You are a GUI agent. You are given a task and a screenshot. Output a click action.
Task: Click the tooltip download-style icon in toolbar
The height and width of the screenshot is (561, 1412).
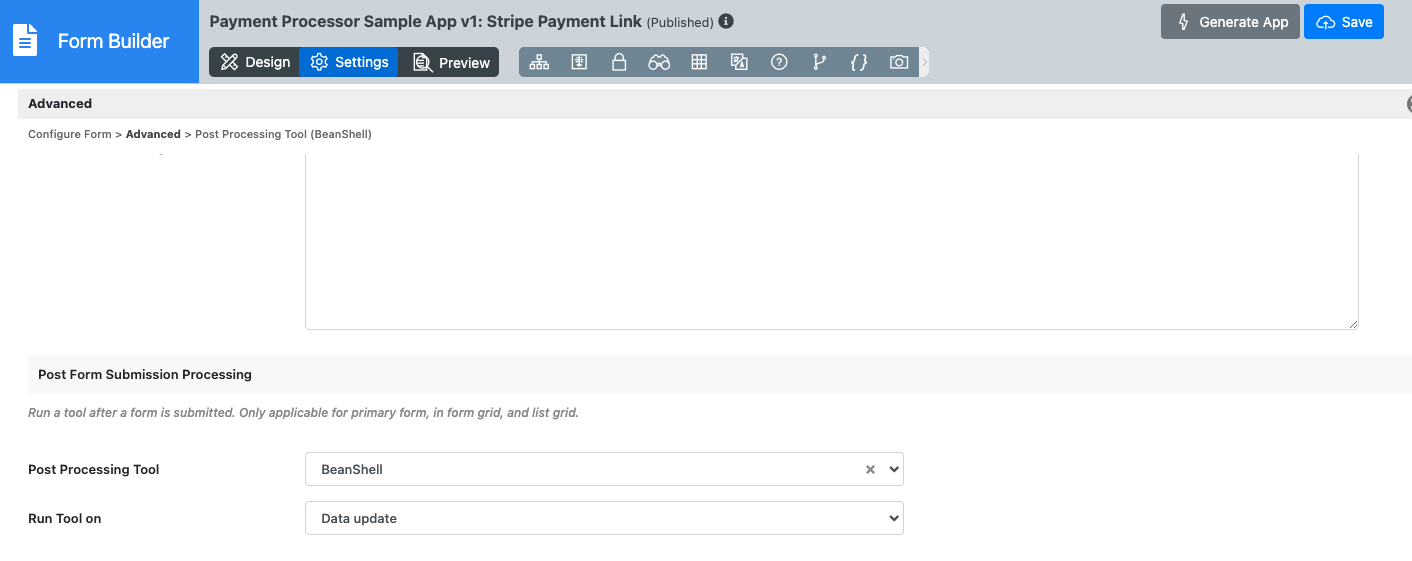click(x=579, y=62)
